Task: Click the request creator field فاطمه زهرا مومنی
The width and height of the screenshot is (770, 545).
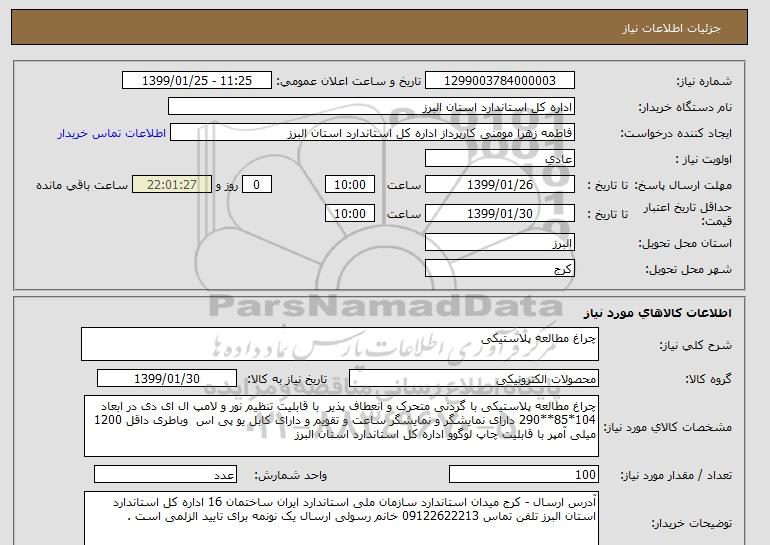Action: (x=372, y=133)
